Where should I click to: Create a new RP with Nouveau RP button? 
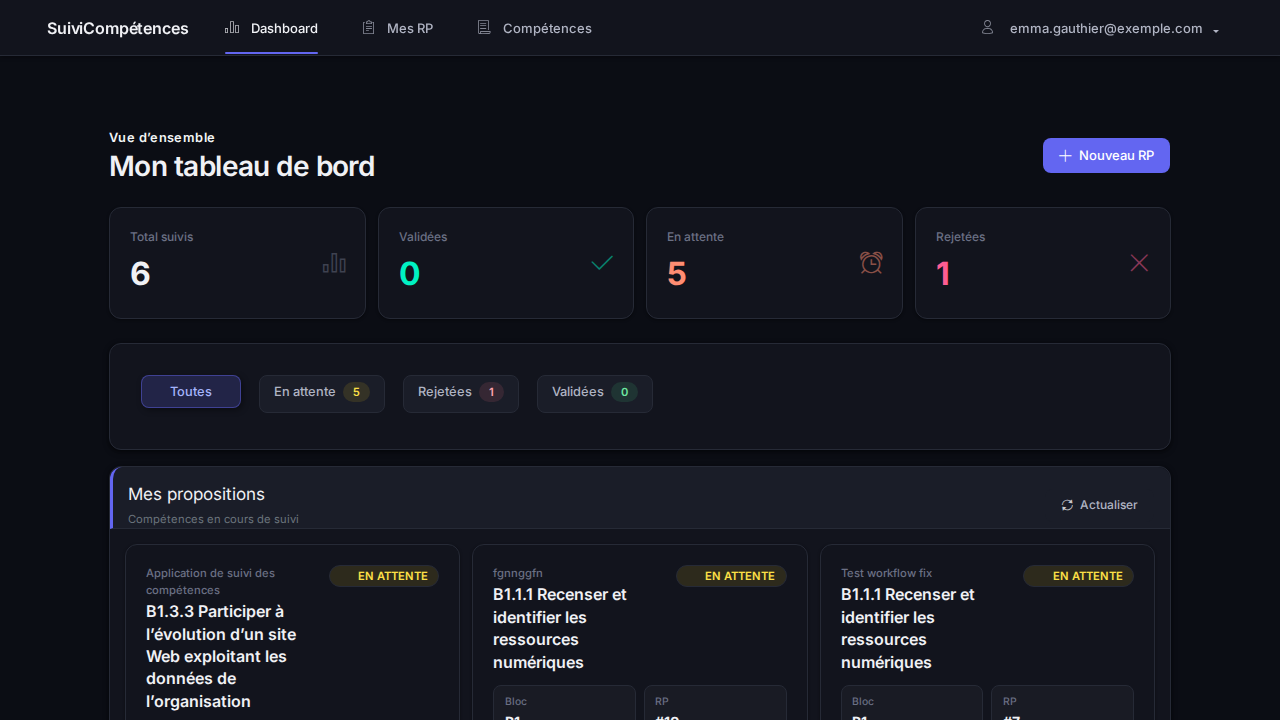pos(1106,156)
